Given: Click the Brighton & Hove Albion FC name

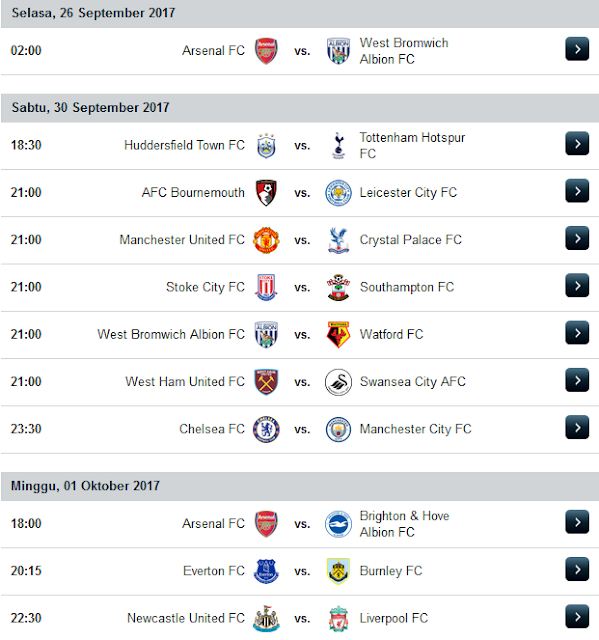Looking at the screenshot, I should point(404,524).
